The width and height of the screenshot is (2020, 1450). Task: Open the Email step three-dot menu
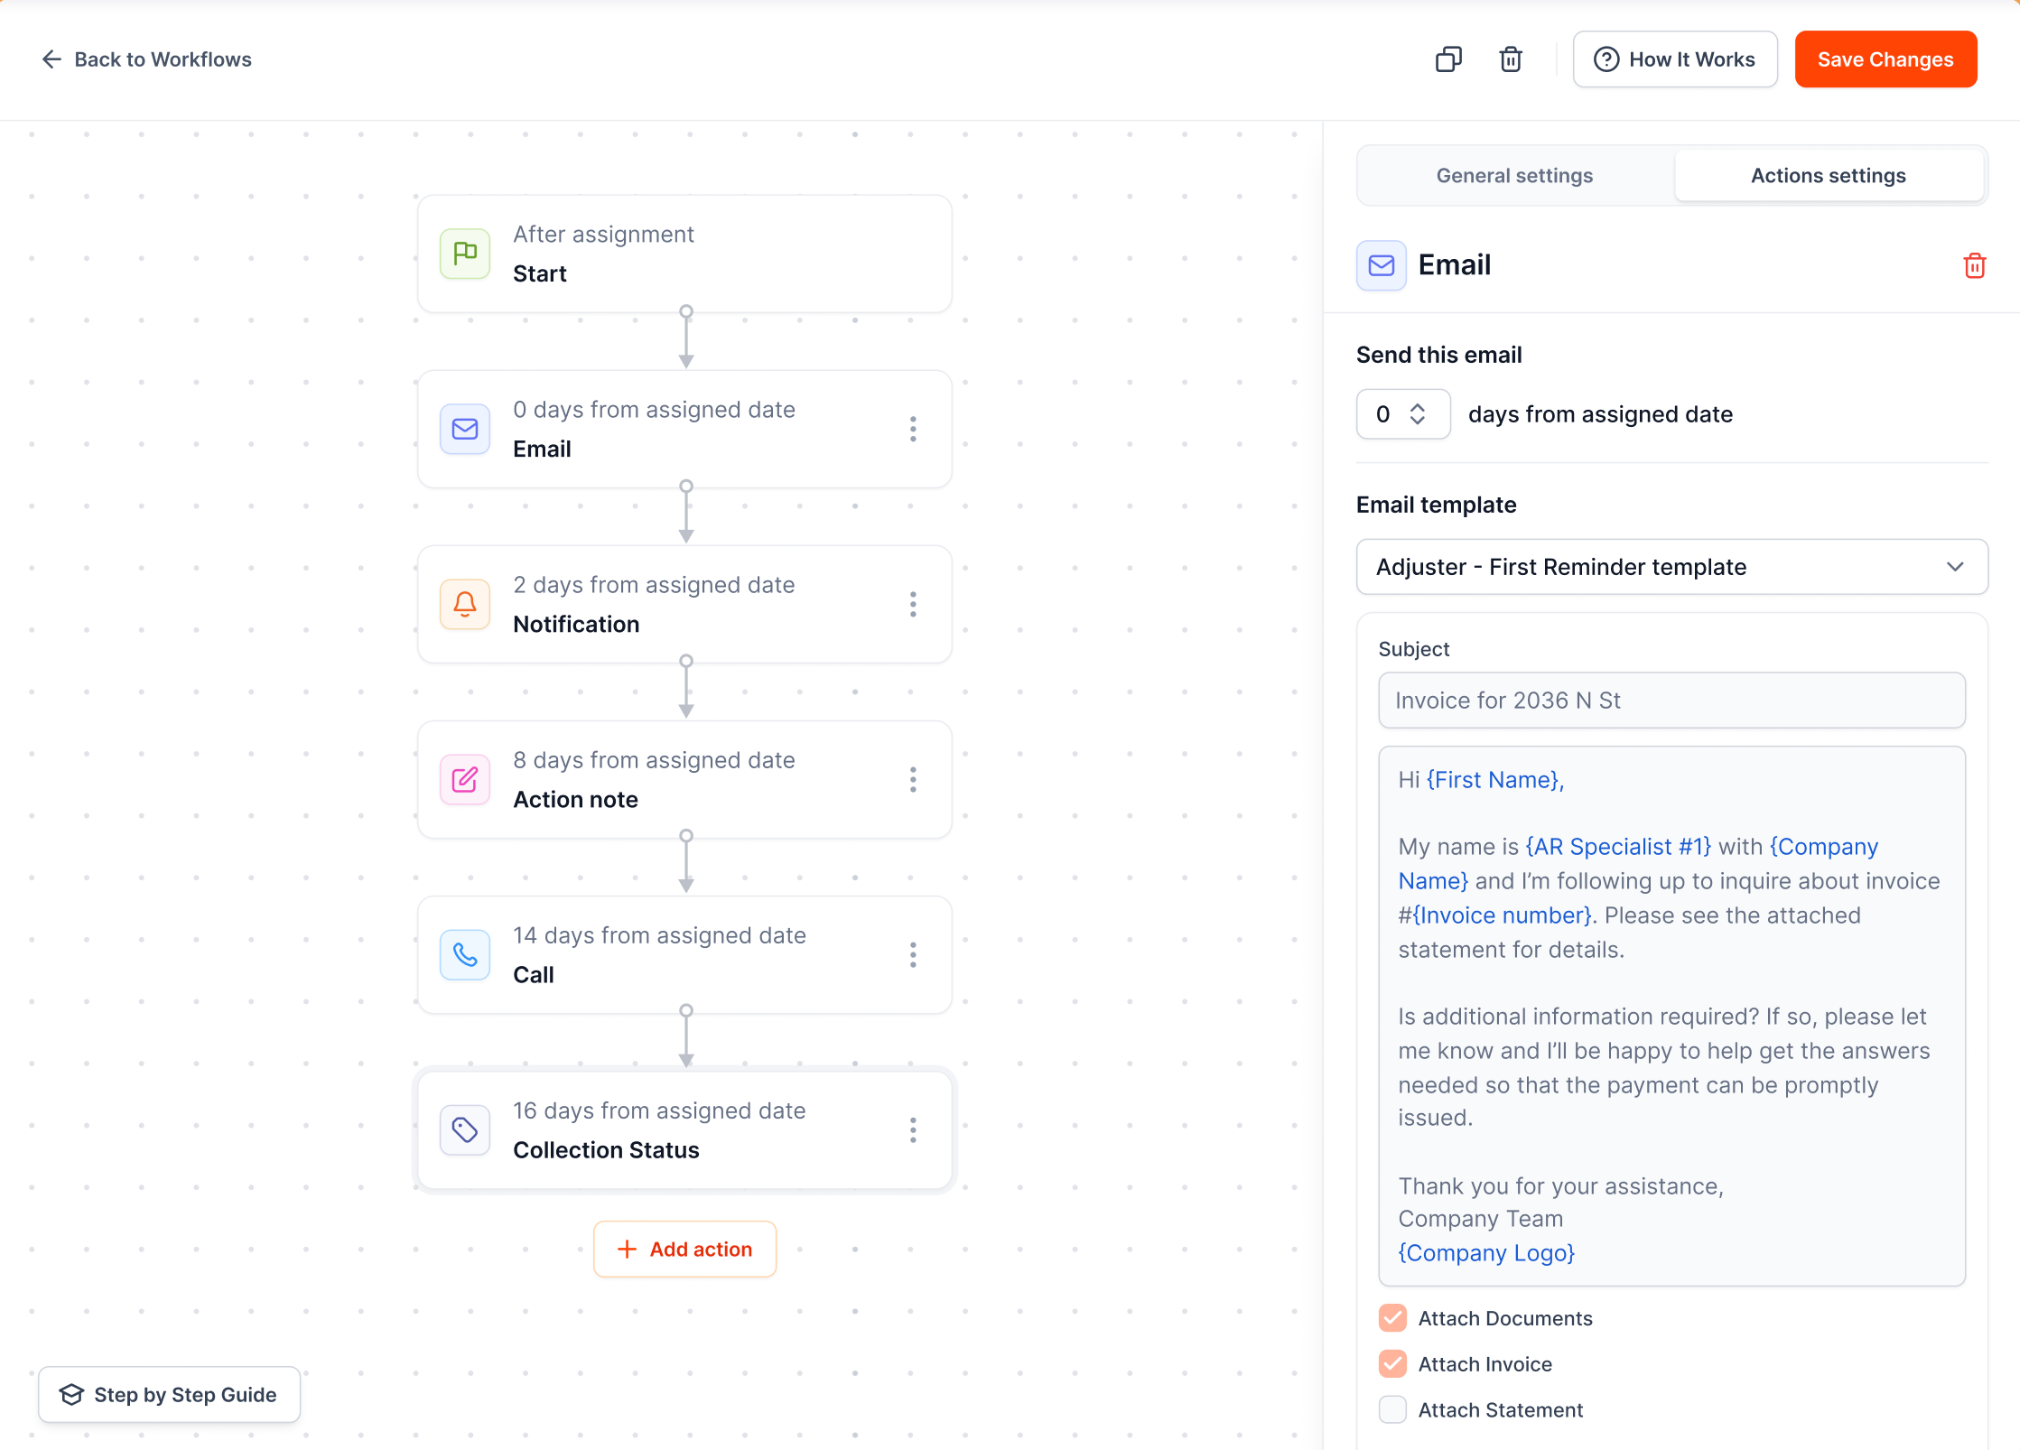[x=912, y=429]
